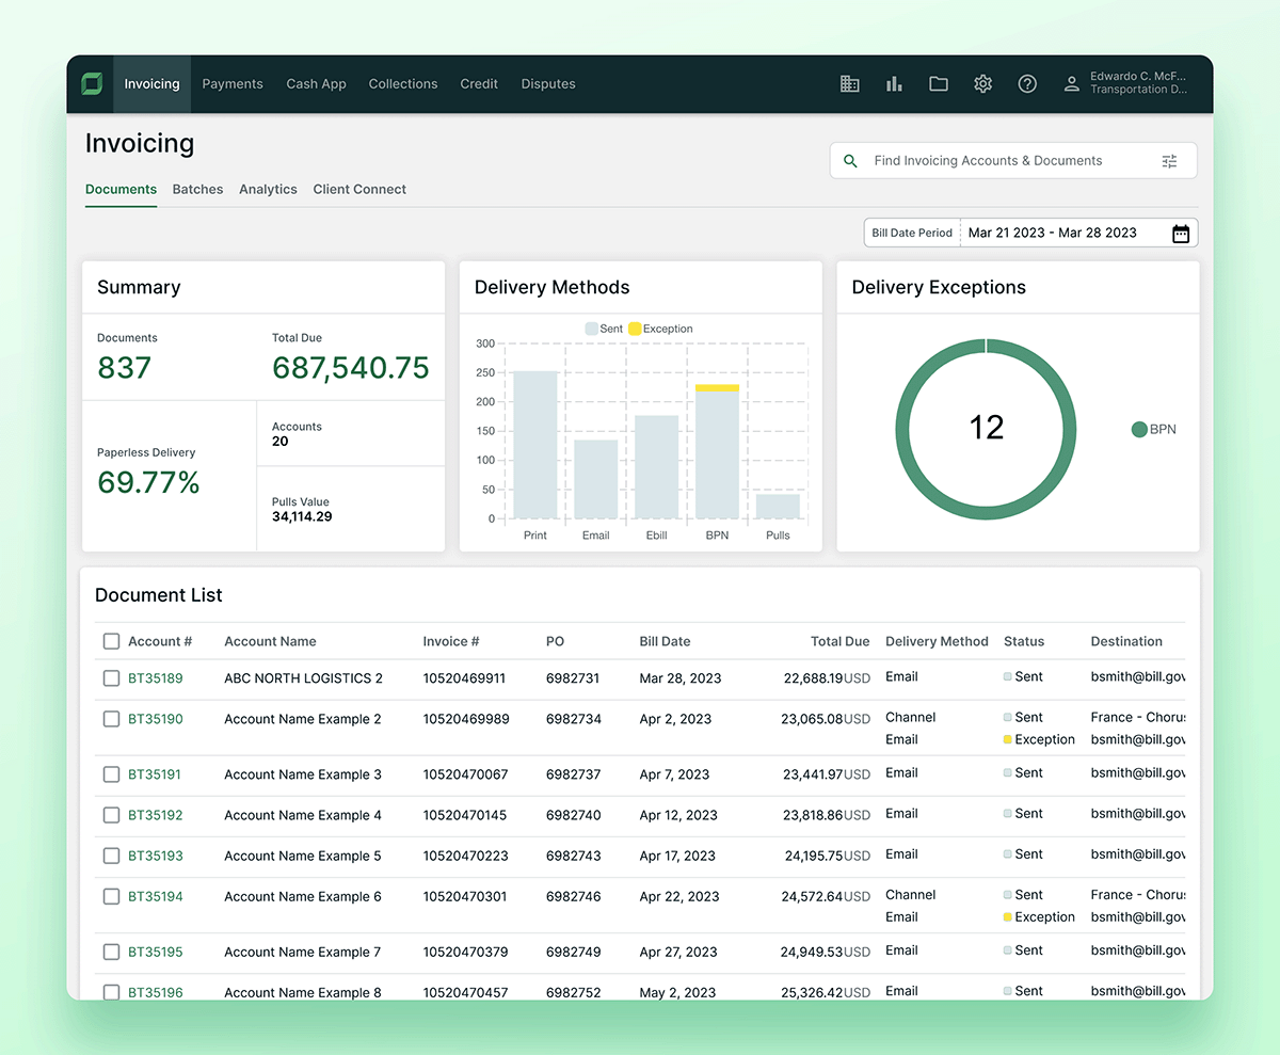Toggle the Sent legend in Delivery Methods
The height and width of the screenshot is (1055, 1280).
604,329
